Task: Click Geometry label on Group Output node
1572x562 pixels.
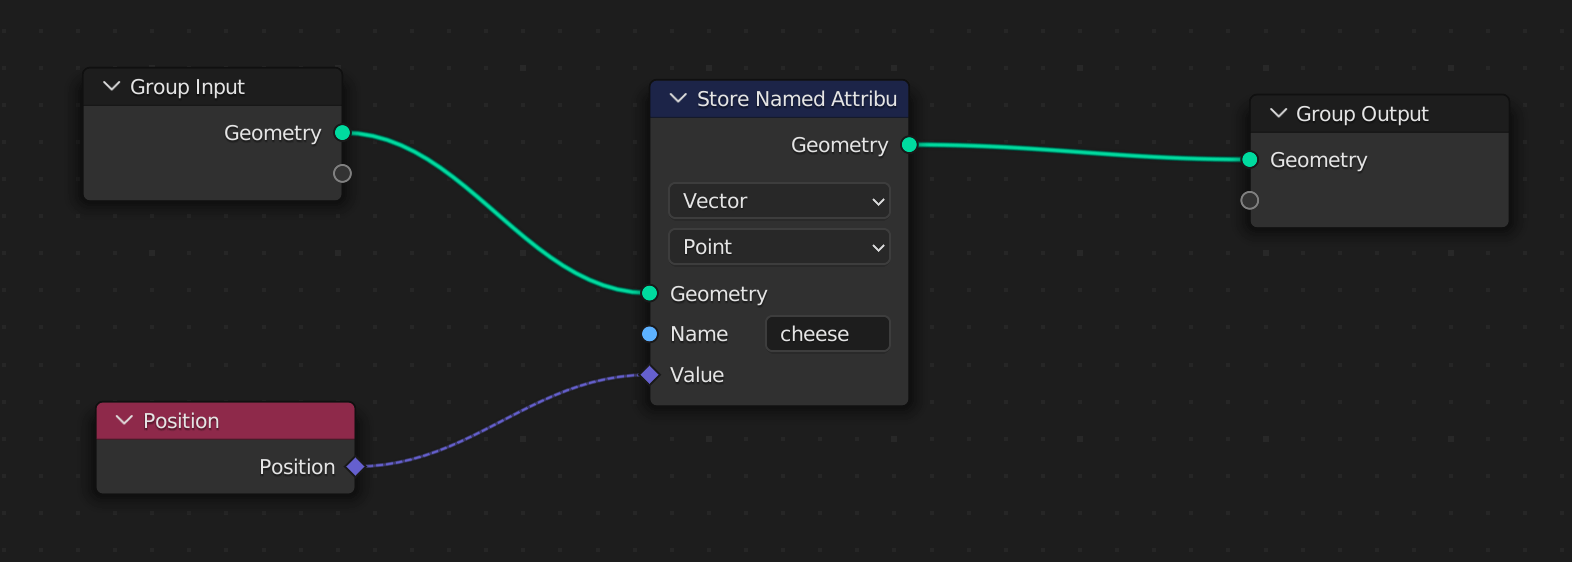Action: (1318, 160)
